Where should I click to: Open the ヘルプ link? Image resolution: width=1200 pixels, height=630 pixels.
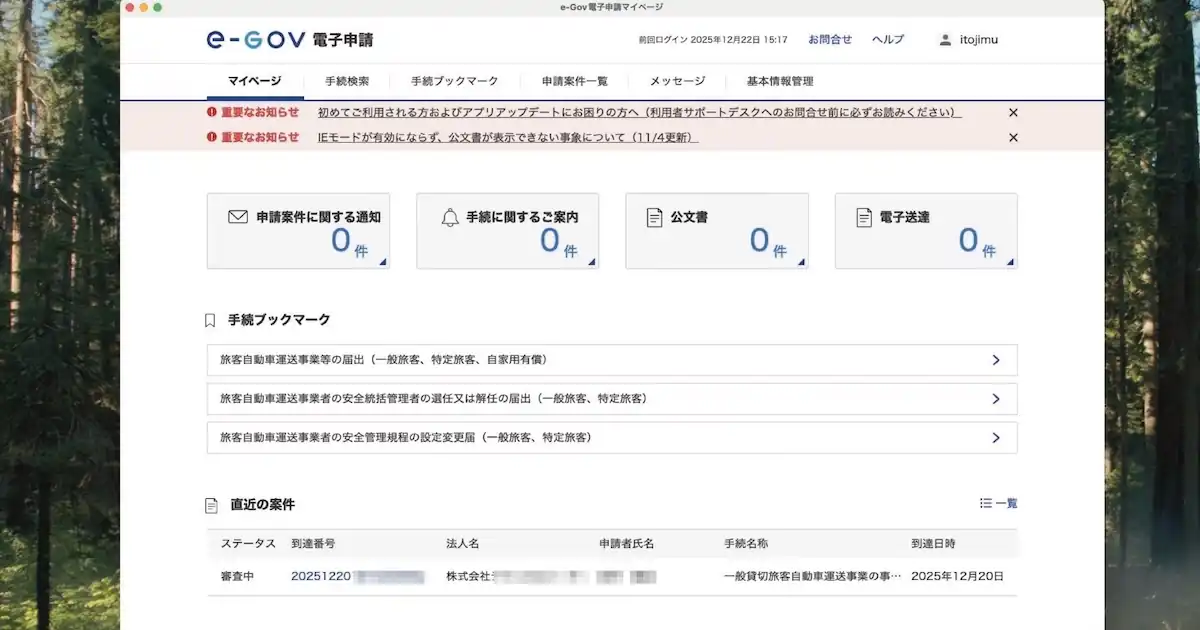click(x=887, y=40)
